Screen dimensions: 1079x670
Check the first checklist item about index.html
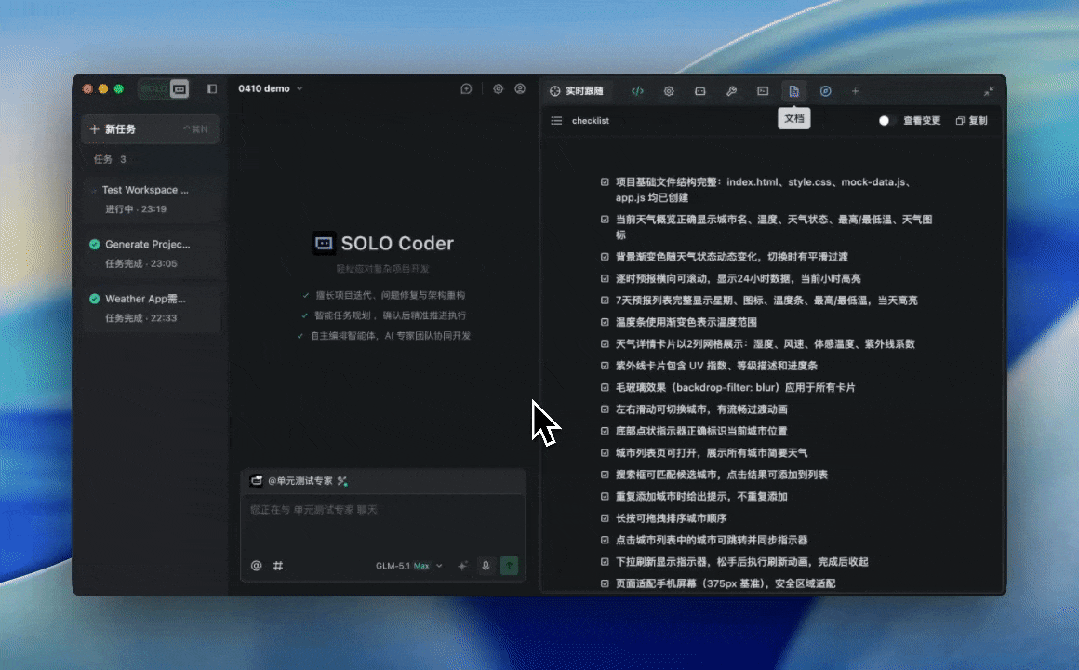(x=605, y=182)
